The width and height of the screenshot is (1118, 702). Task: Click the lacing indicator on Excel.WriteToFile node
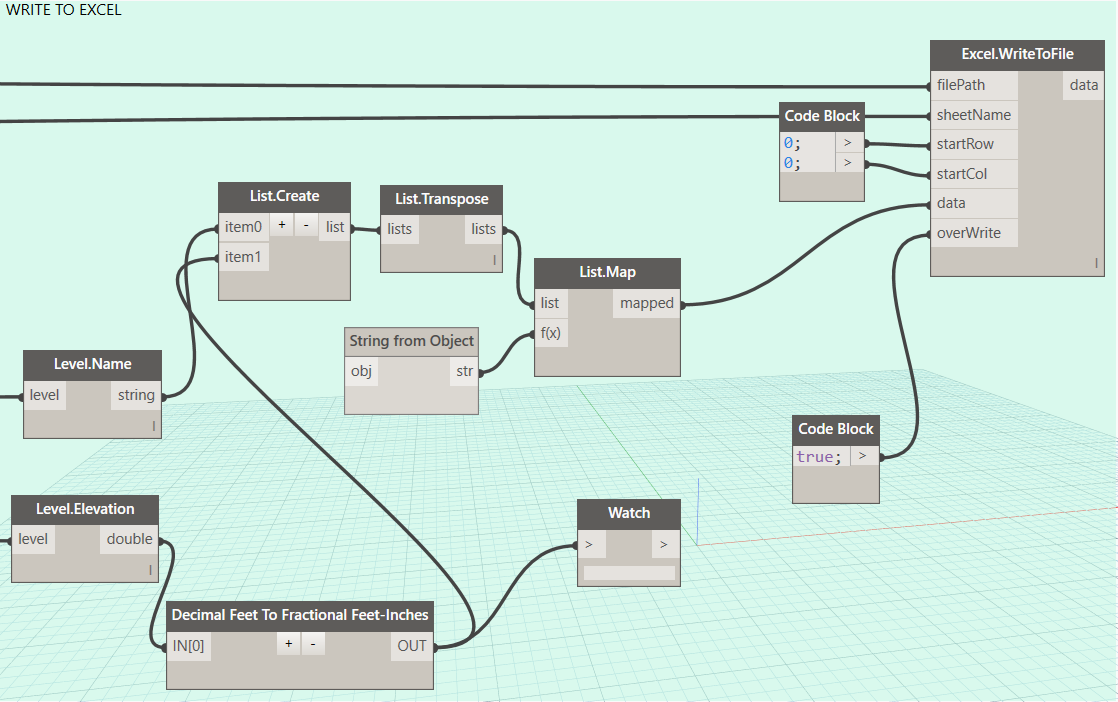click(x=1097, y=264)
